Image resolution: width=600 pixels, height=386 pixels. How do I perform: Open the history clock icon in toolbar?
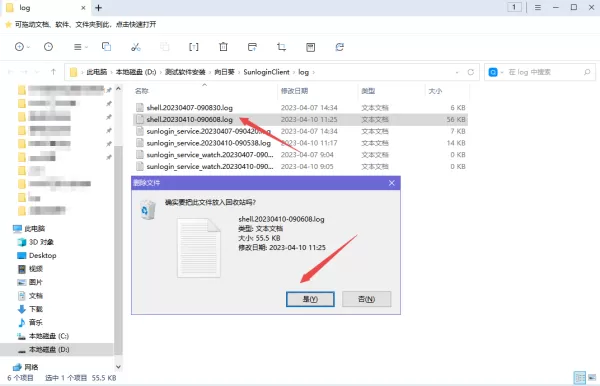[x=48, y=47]
